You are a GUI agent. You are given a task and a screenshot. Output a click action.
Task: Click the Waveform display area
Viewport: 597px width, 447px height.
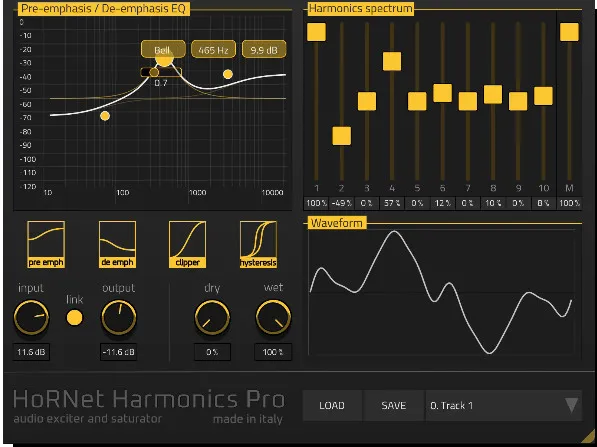[x=442, y=292]
